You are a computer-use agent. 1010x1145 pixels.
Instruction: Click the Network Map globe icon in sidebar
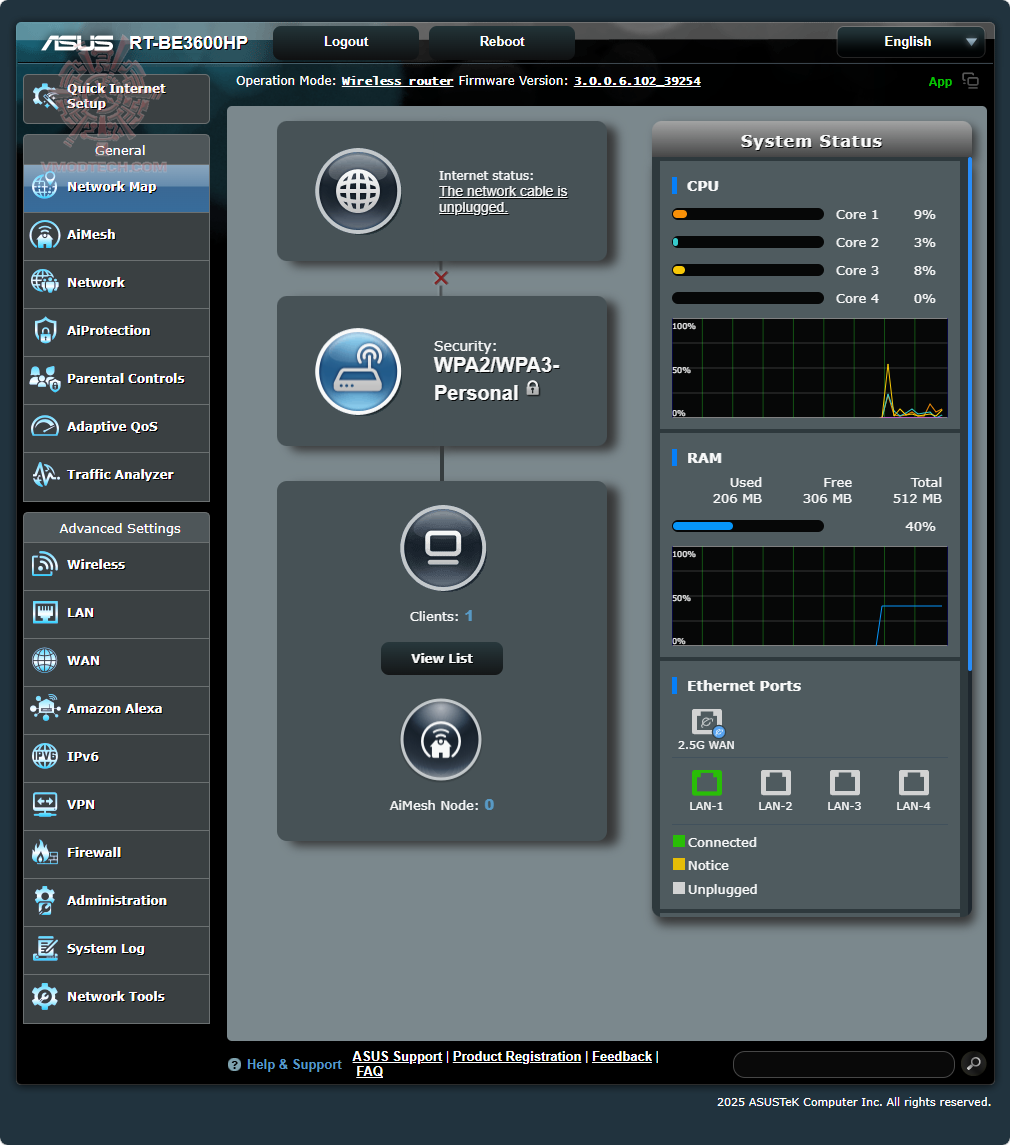click(x=45, y=185)
